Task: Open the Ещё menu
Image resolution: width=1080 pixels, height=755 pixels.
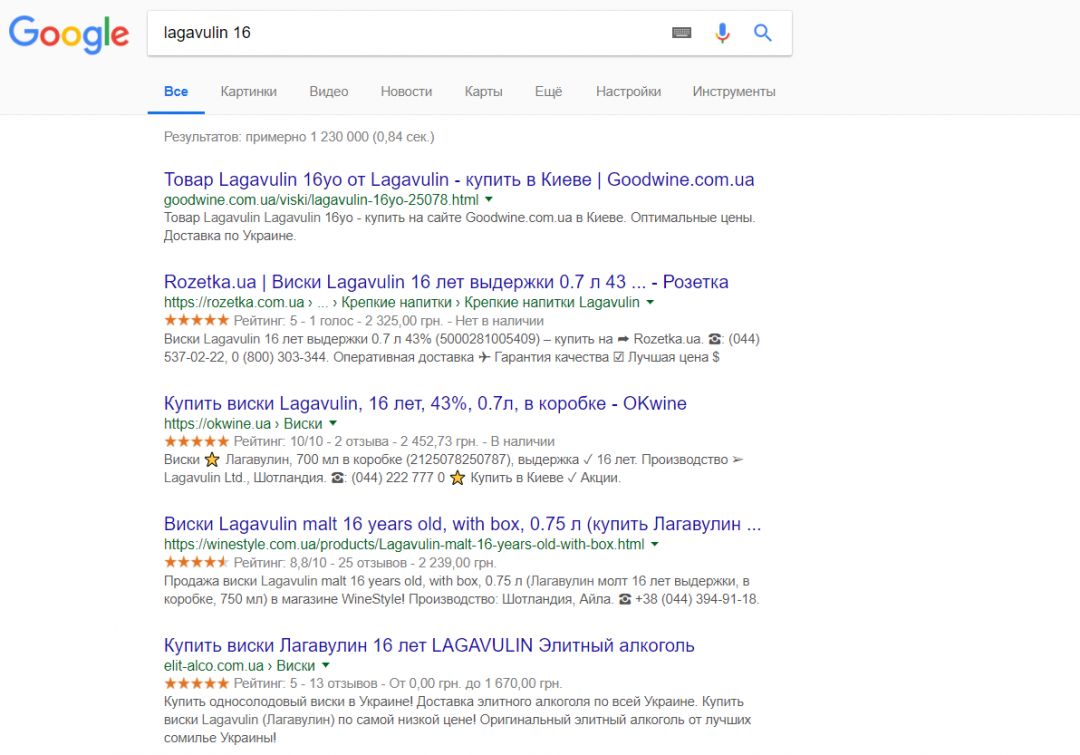Action: pos(548,92)
